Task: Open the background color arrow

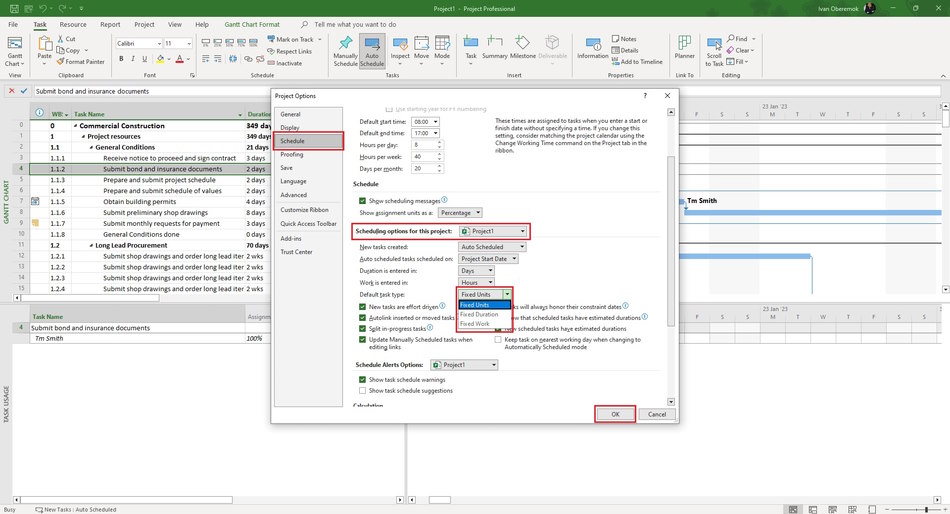Action: coord(169,59)
